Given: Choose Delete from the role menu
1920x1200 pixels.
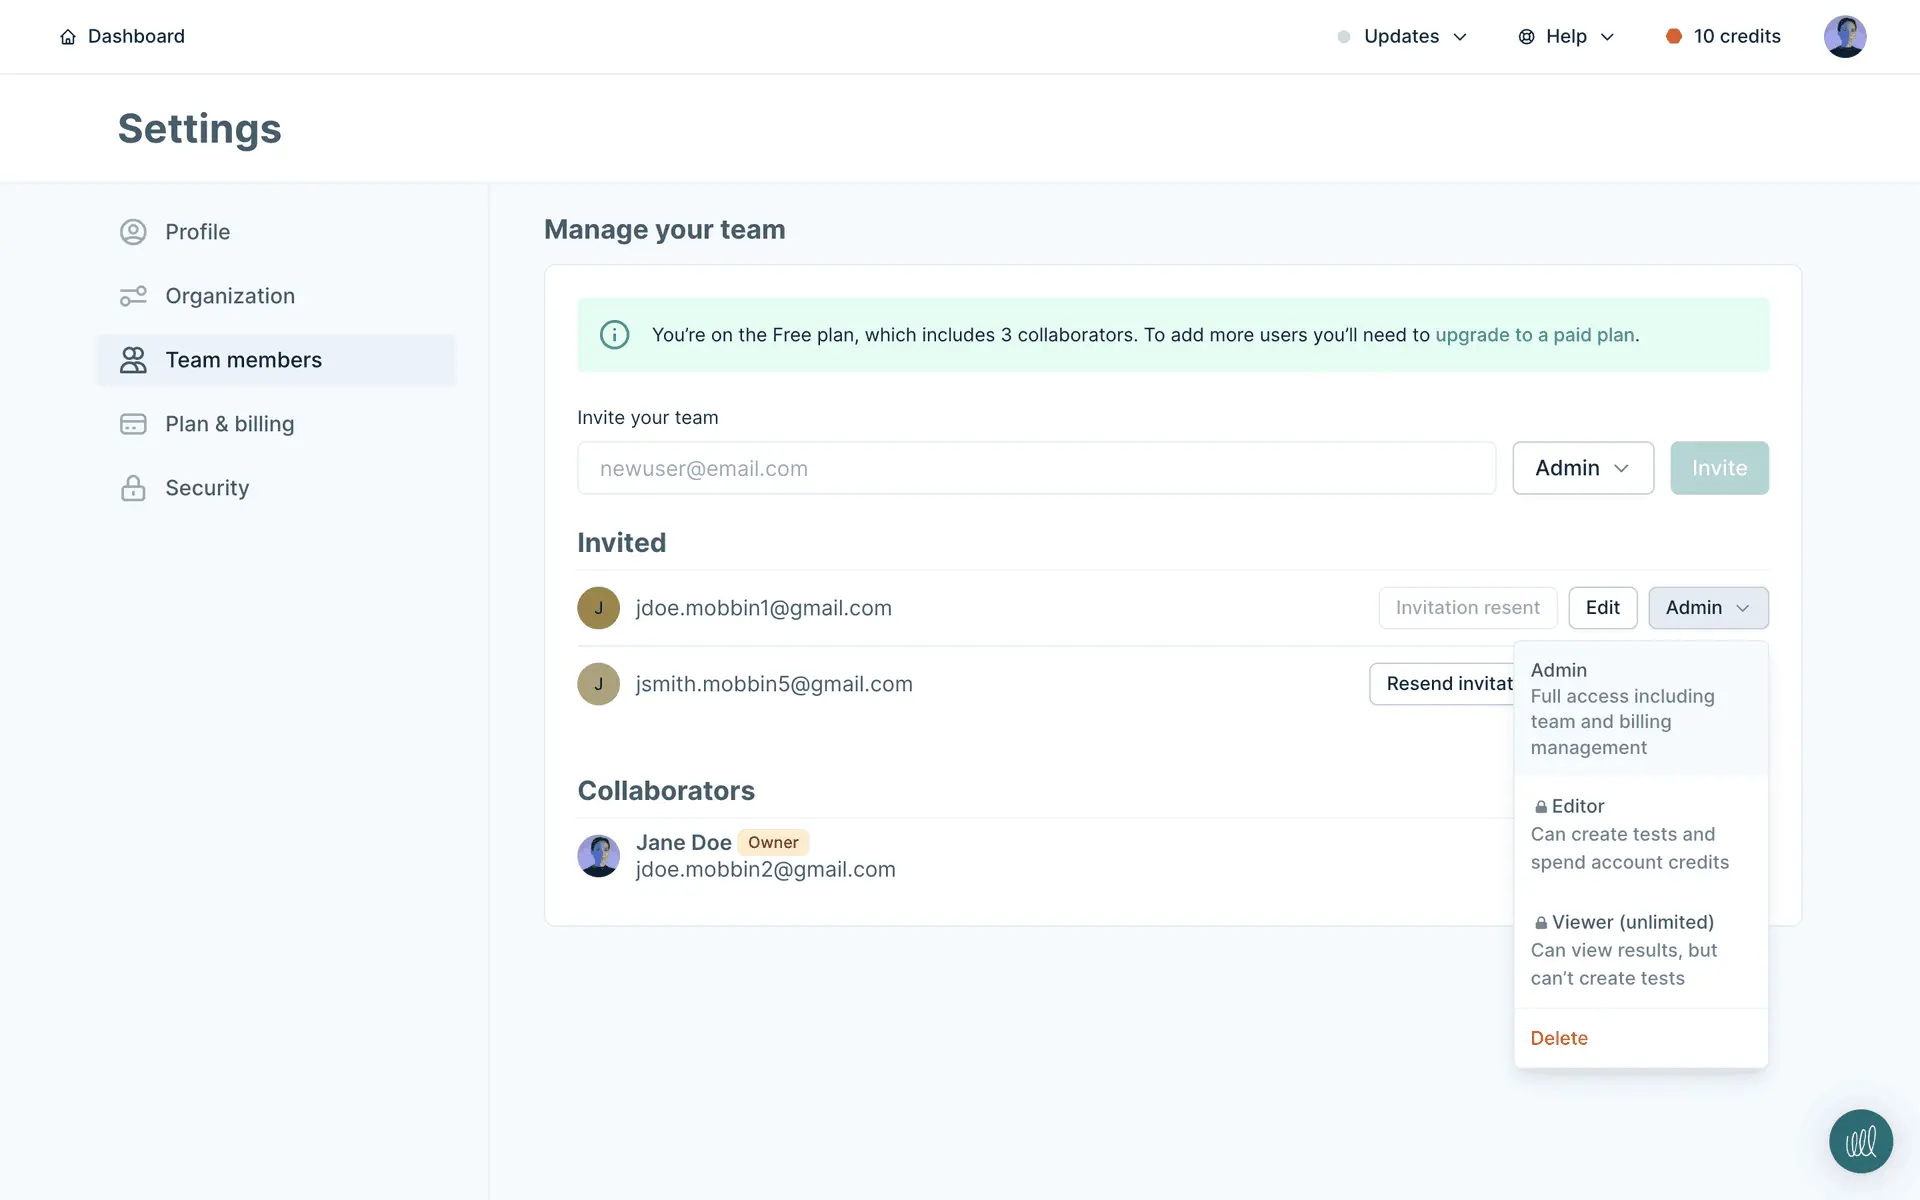Looking at the screenshot, I should (1559, 1038).
